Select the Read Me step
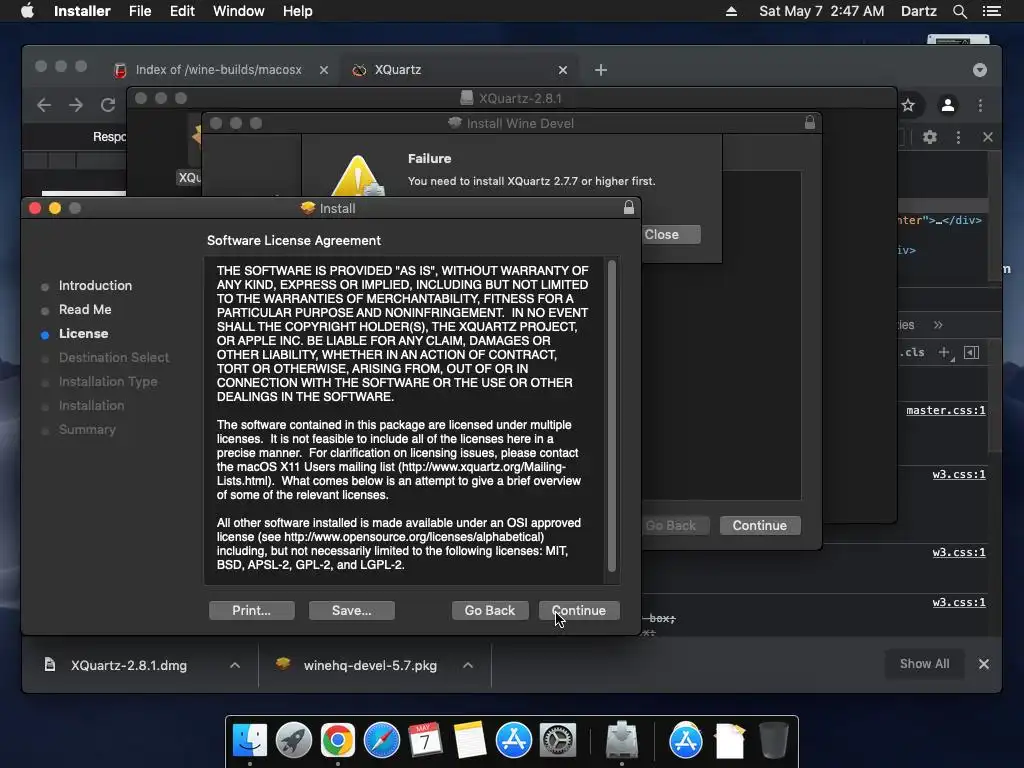 pos(85,309)
